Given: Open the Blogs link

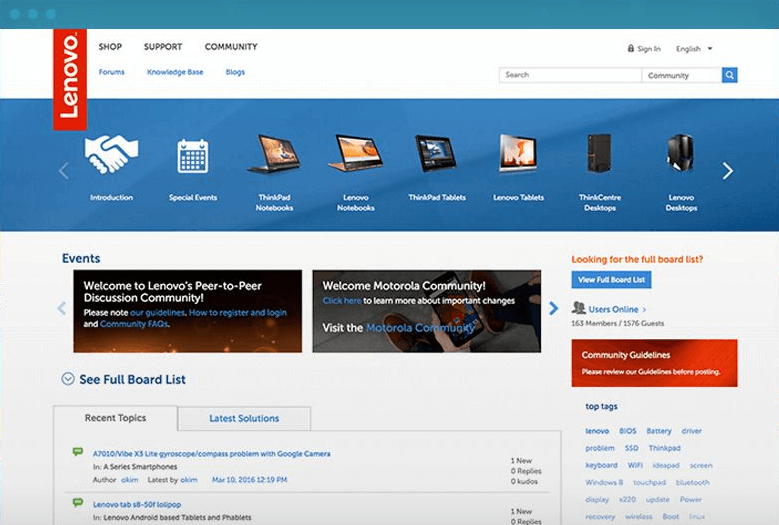Looking at the screenshot, I should [x=235, y=72].
